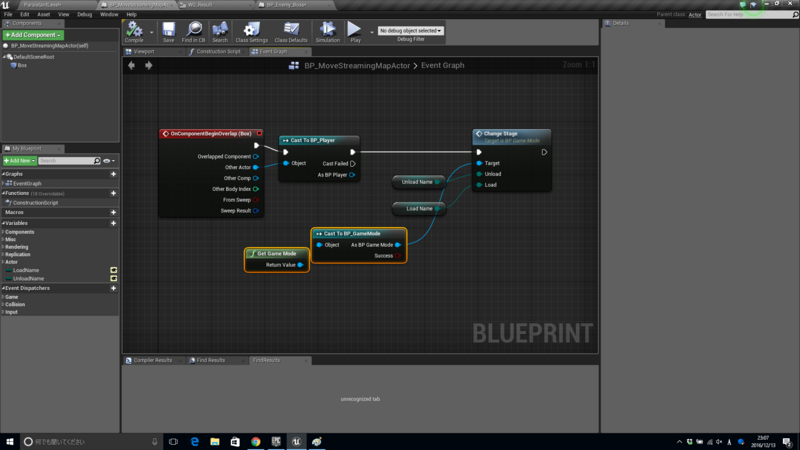Add a new variable with plus
Viewport: 800px width, 450px height.
tap(113, 223)
